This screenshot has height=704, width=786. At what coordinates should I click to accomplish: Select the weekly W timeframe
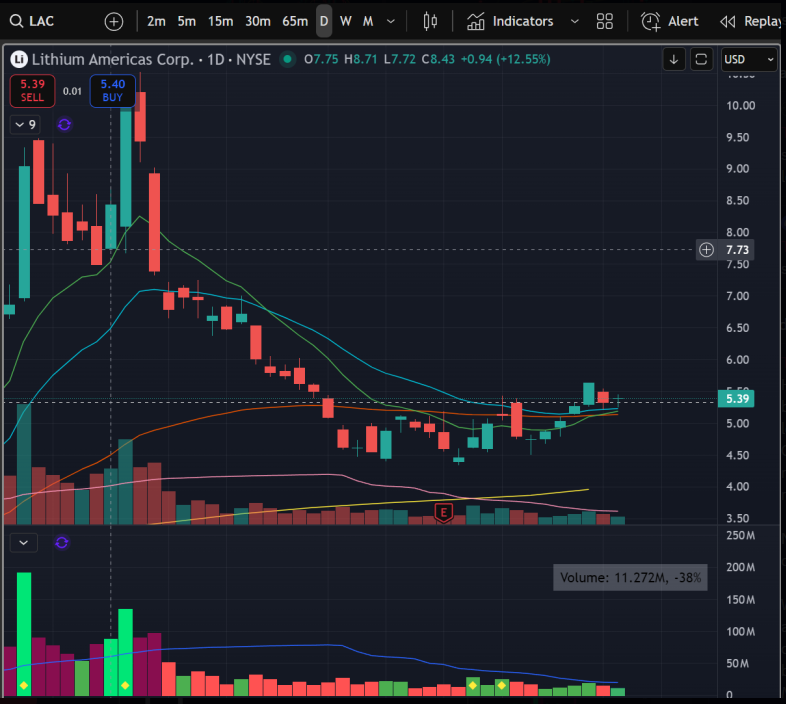345,22
